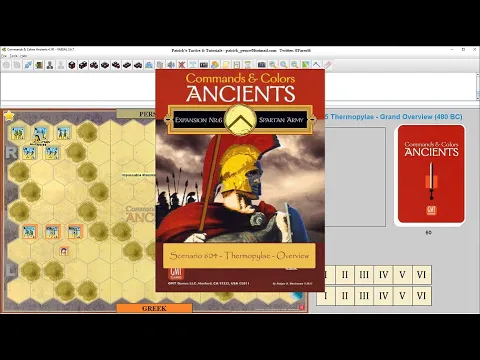Click the Undo toolbar icon
The width and height of the screenshot is (480, 360).
6,65
